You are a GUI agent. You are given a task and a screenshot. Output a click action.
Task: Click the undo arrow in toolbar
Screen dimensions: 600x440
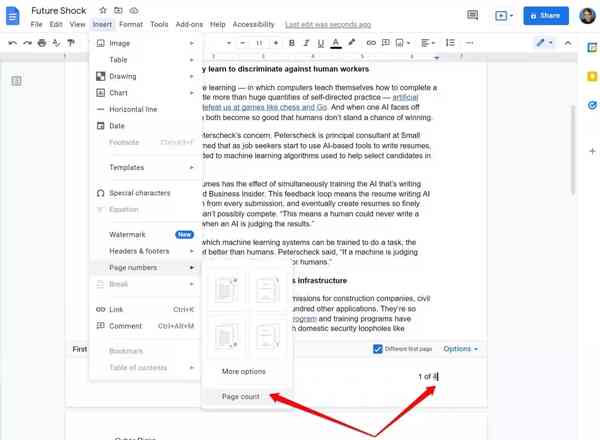pyautogui.click(x=12, y=43)
